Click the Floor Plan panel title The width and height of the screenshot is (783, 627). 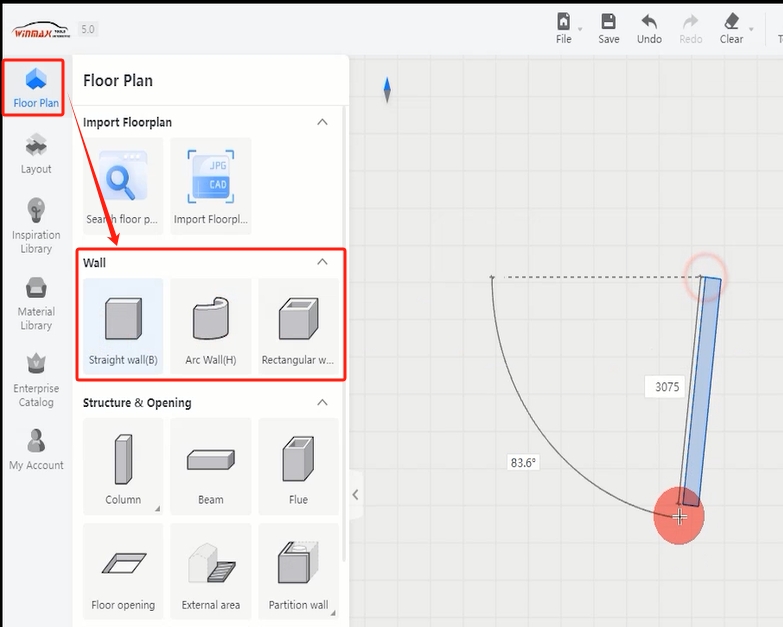click(x=118, y=80)
